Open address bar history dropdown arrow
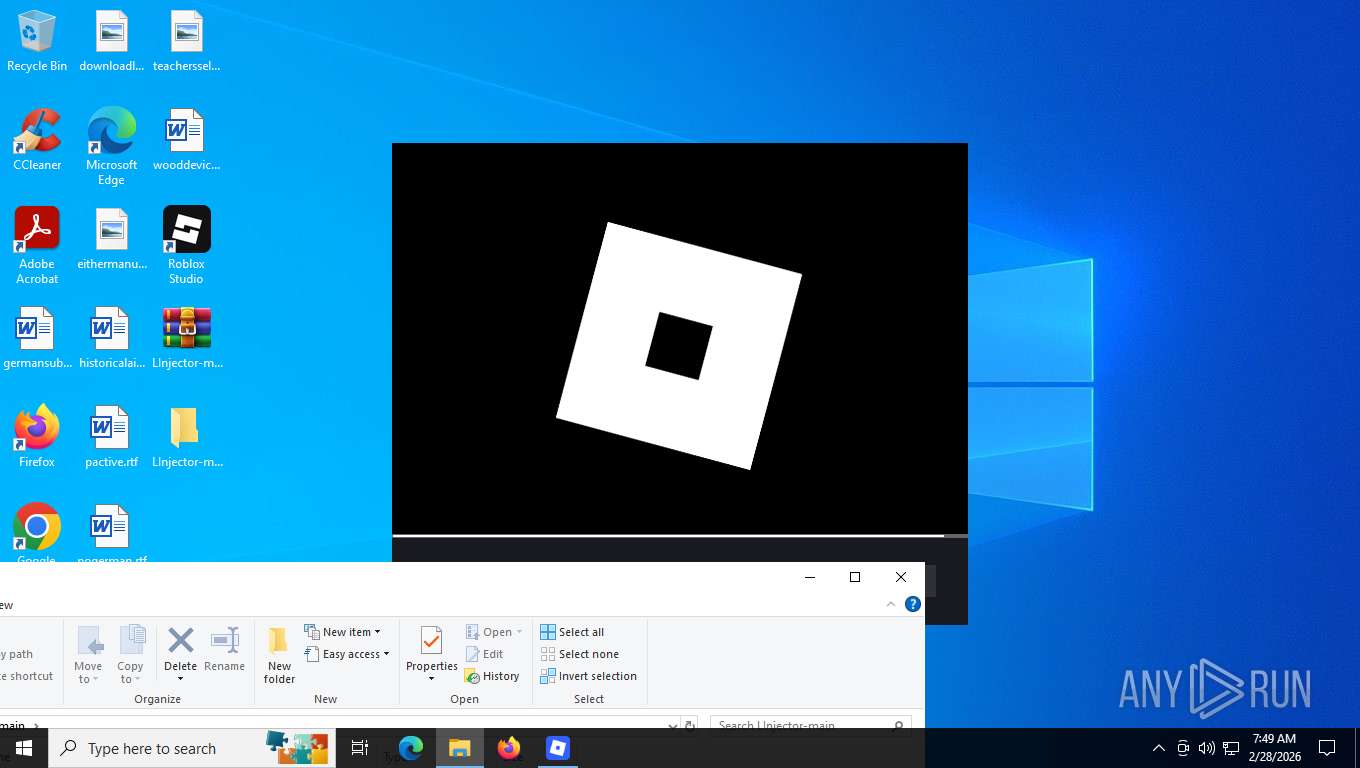Screen dimensions: 1360x768 673,725
